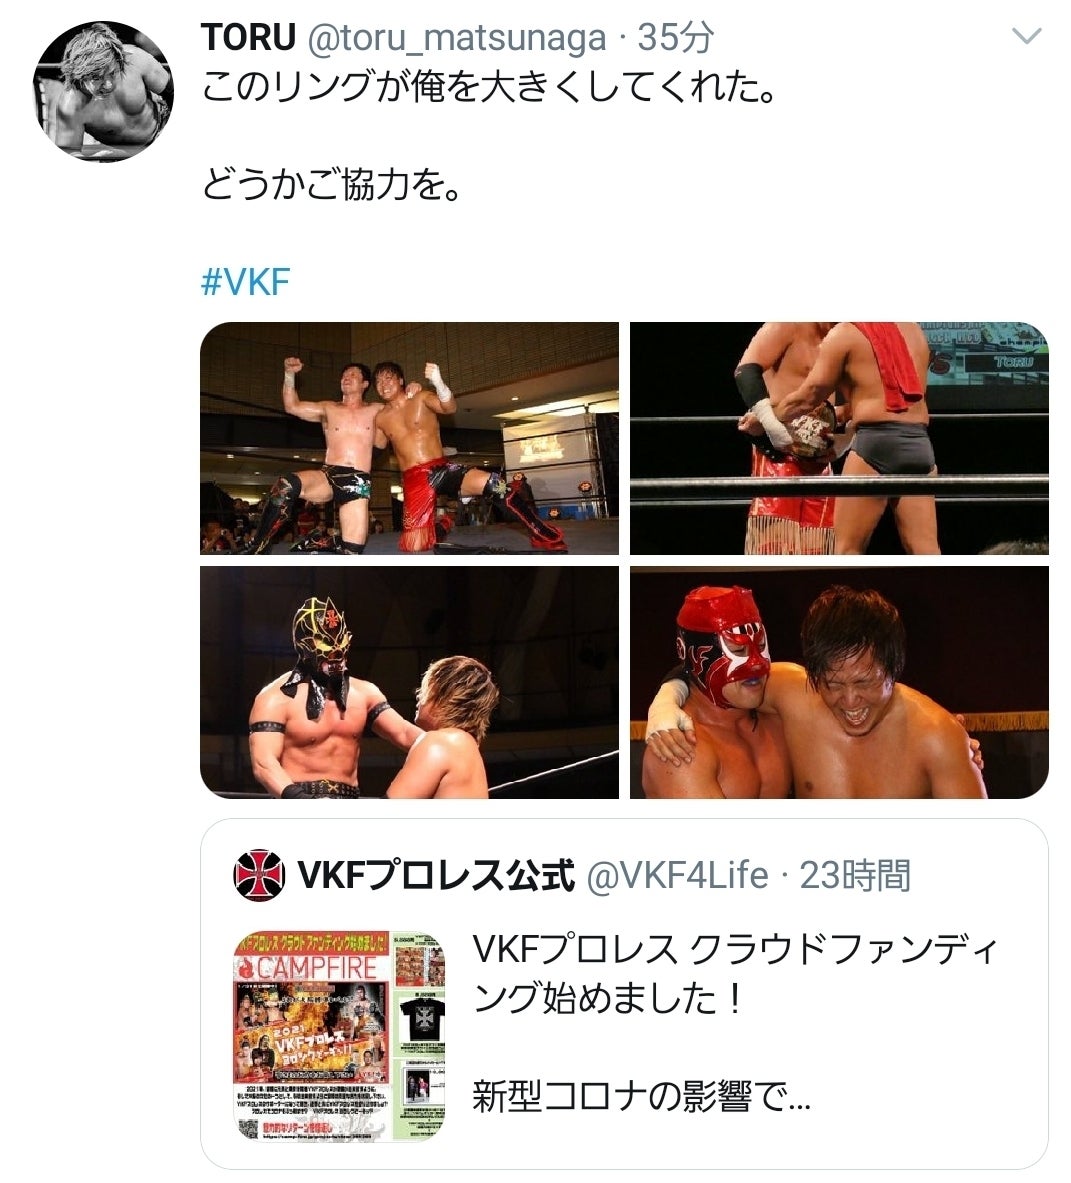View photo of two wrestlers posing with fists raised
The image size is (1071, 1183).
point(410,438)
